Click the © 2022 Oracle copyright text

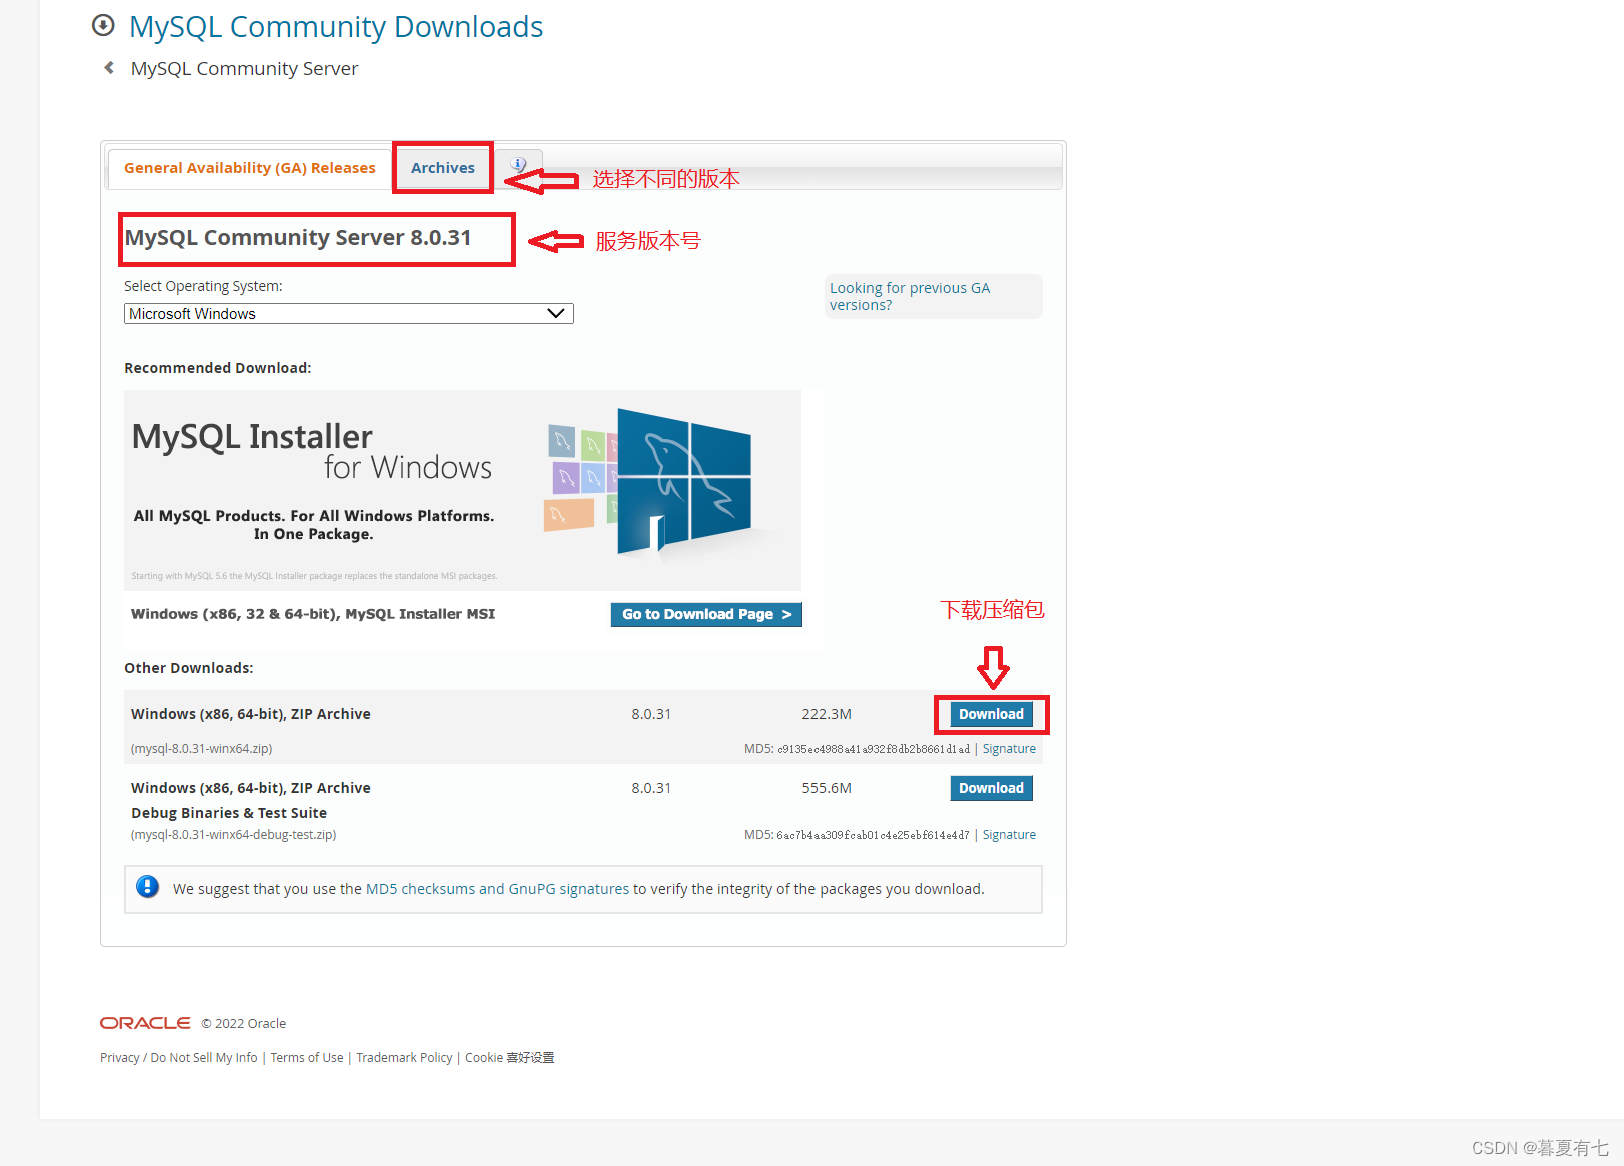tap(244, 1023)
